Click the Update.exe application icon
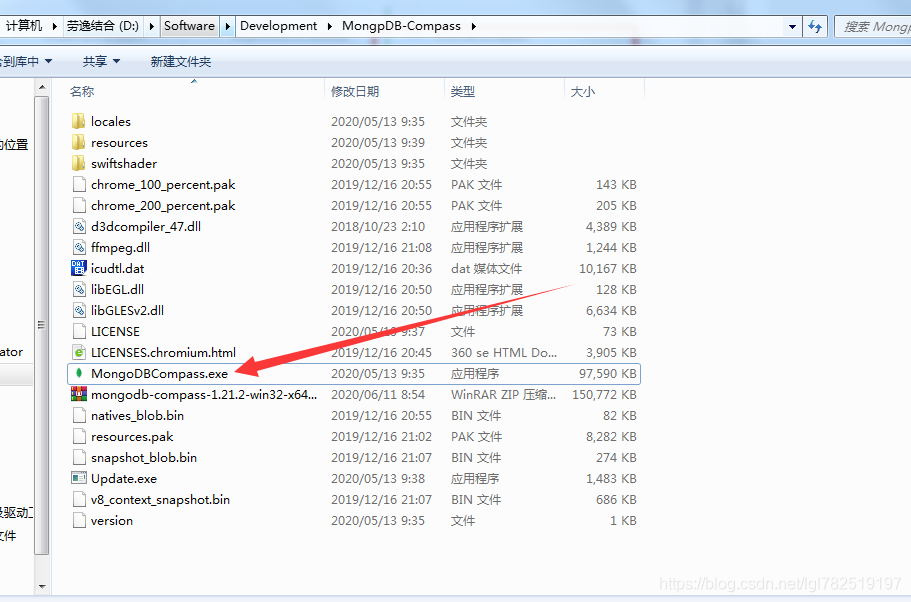The width and height of the screenshot is (911, 602). (78, 478)
